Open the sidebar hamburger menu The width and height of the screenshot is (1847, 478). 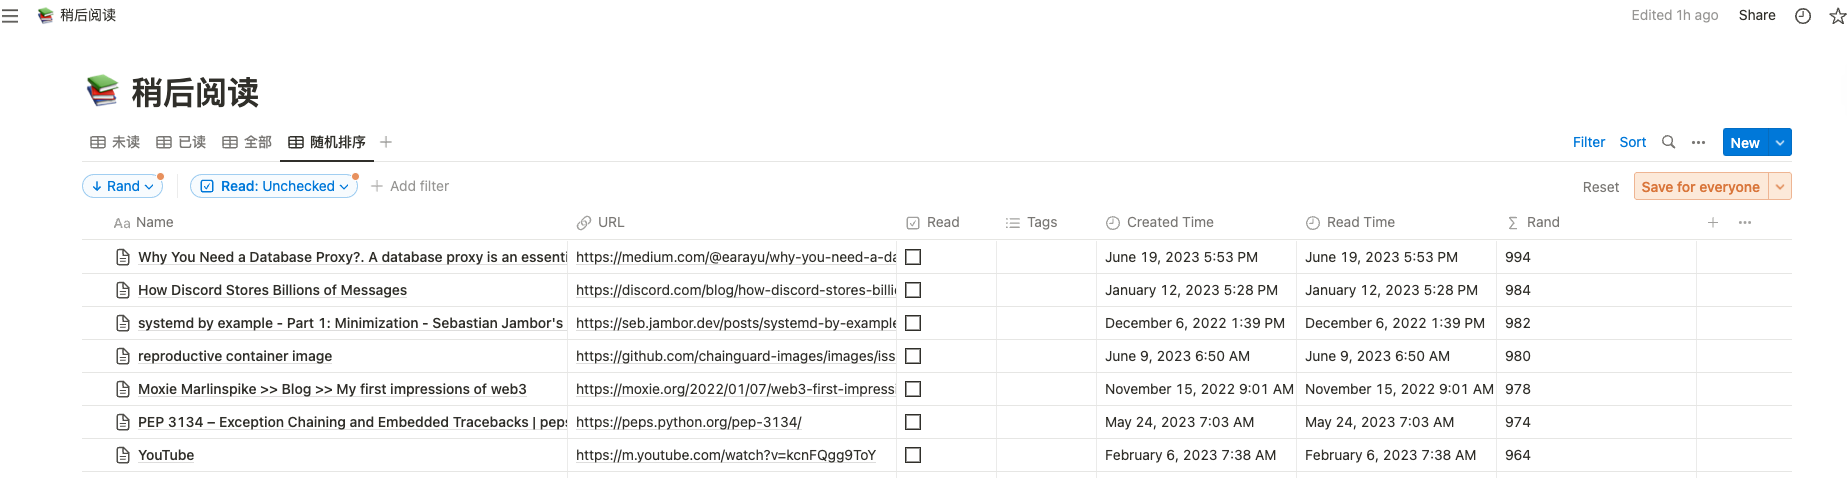pos(10,16)
